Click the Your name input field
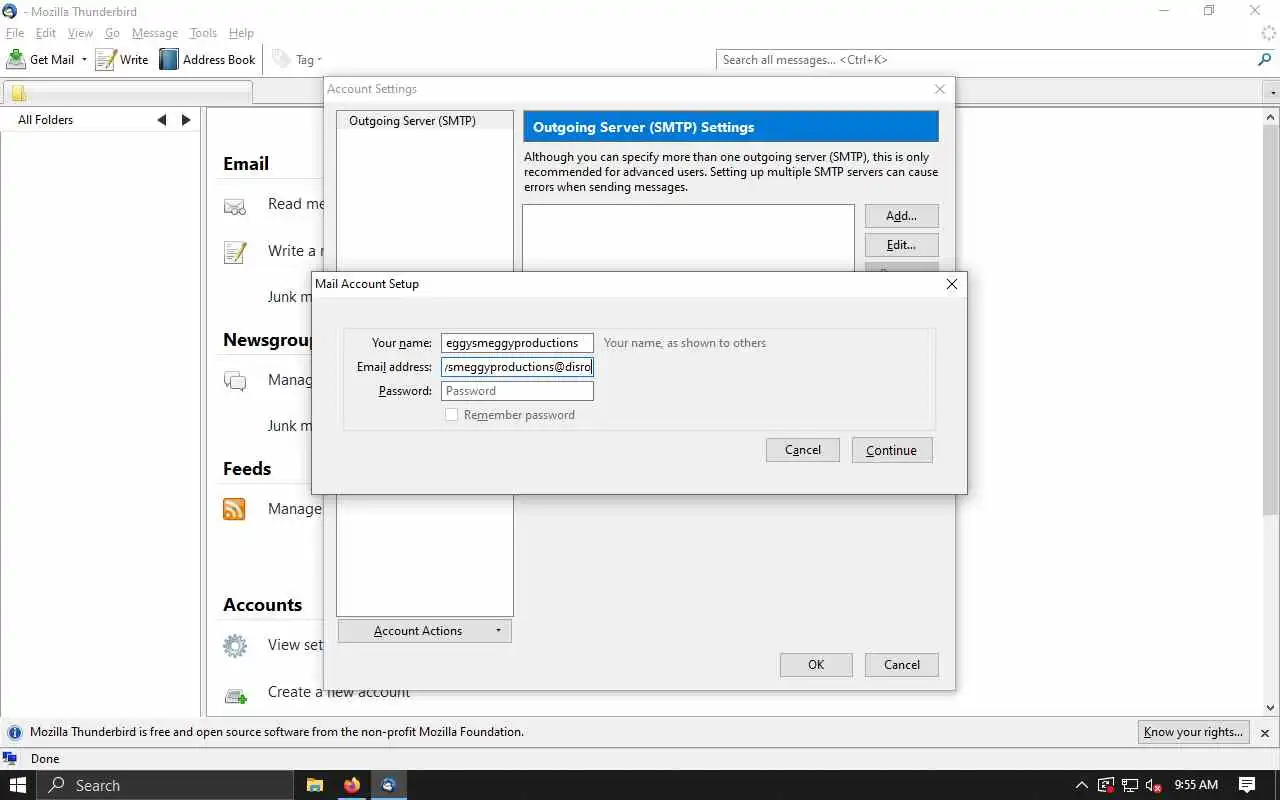 click(517, 343)
